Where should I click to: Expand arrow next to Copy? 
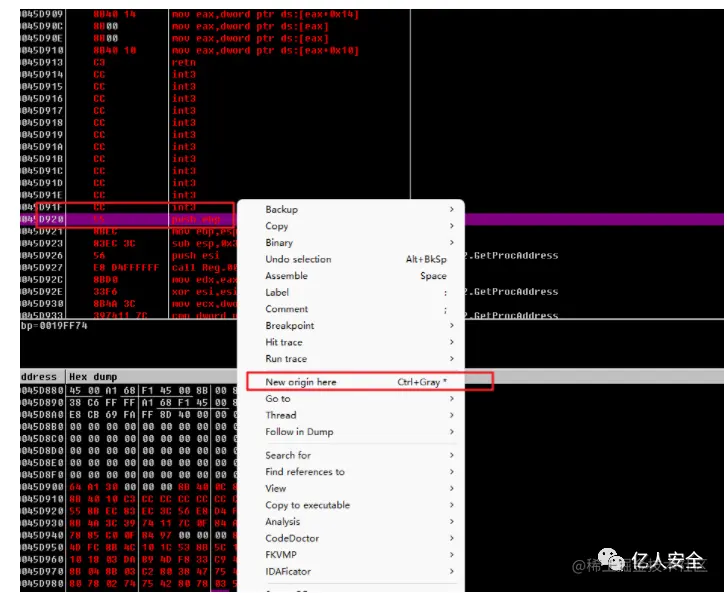[452, 226]
